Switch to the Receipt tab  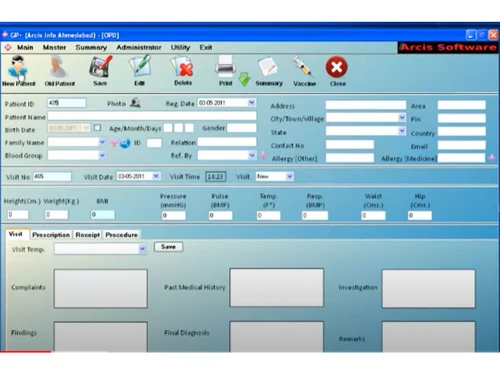point(87,235)
